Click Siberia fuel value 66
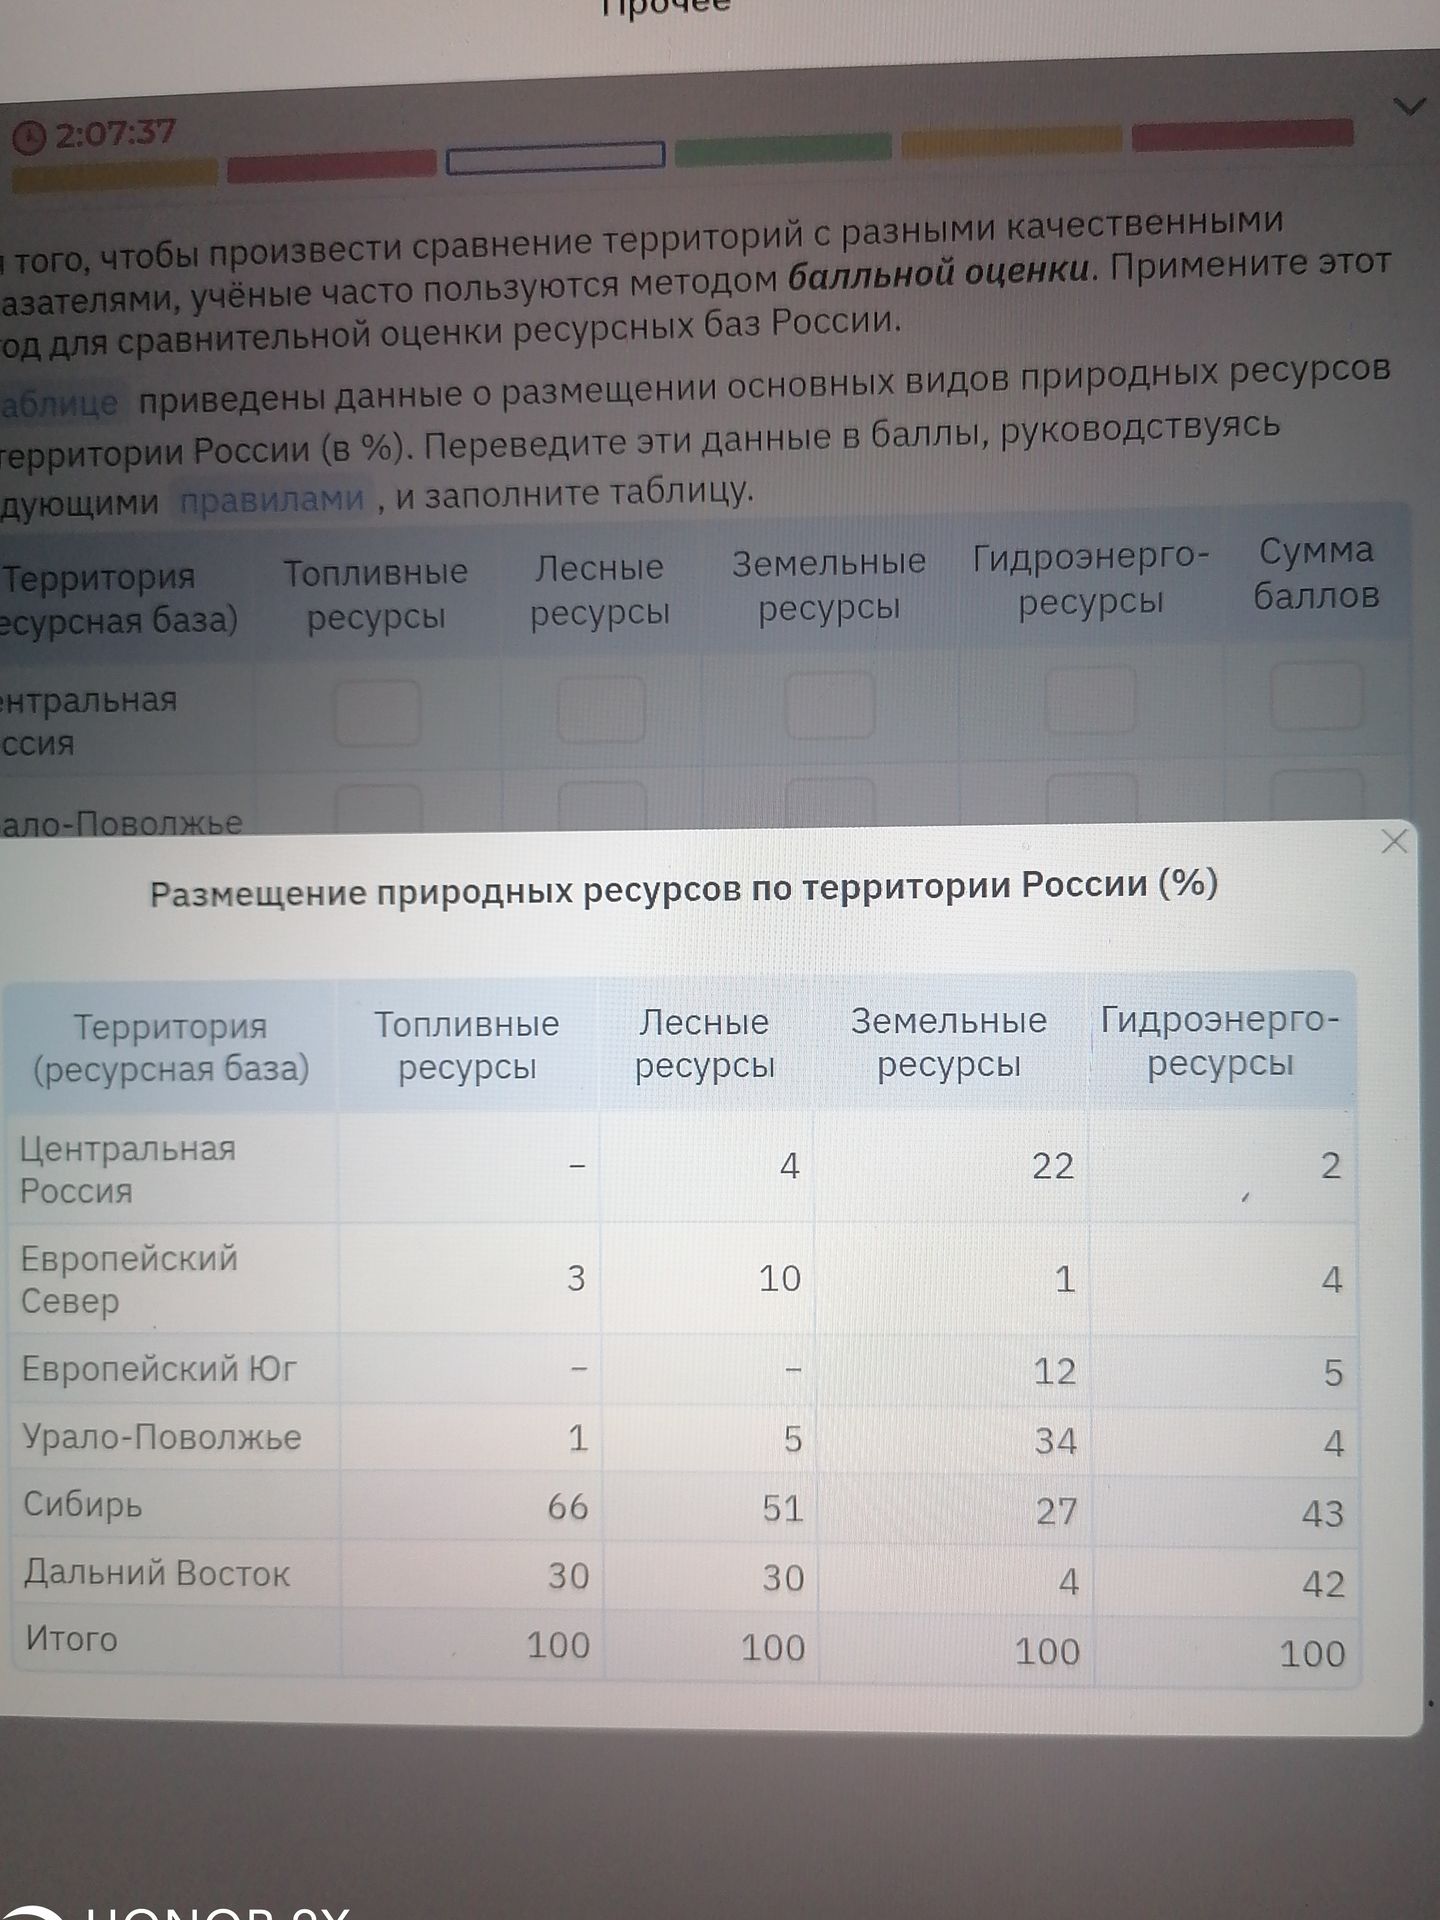Viewport: 1440px width, 1920px height. point(567,1506)
